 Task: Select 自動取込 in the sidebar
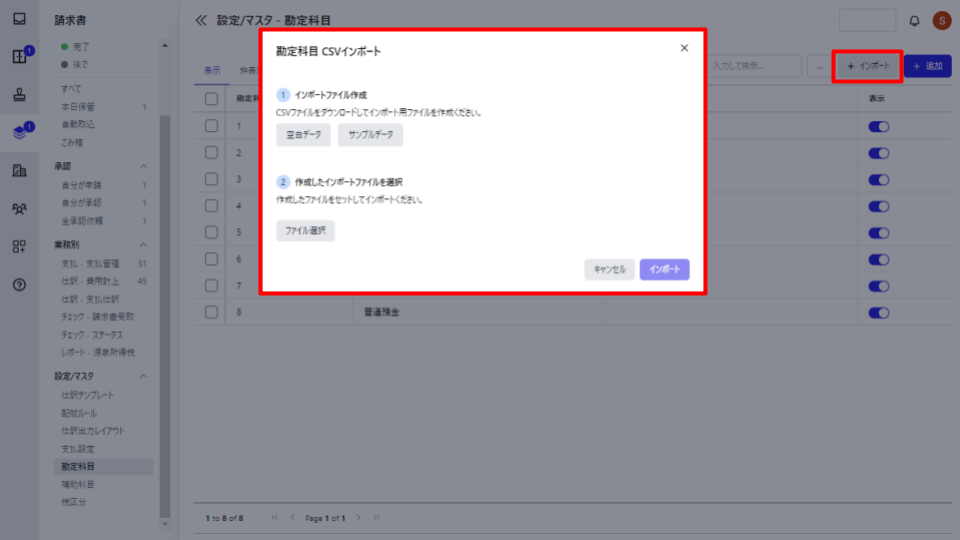pyautogui.click(x=78, y=124)
